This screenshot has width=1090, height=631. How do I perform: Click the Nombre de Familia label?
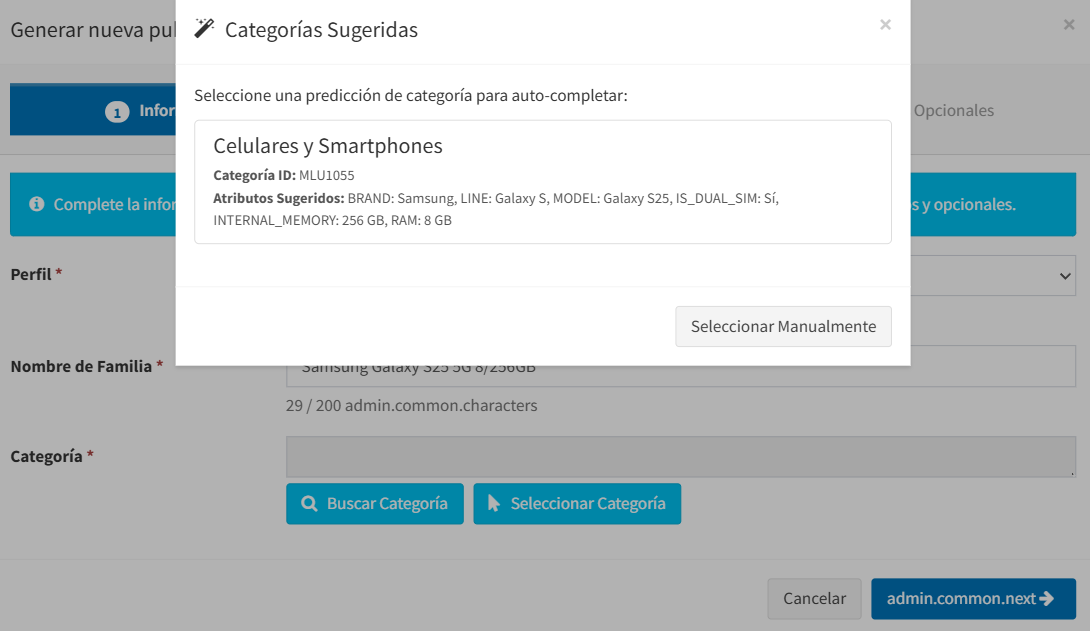click(x=81, y=366)
